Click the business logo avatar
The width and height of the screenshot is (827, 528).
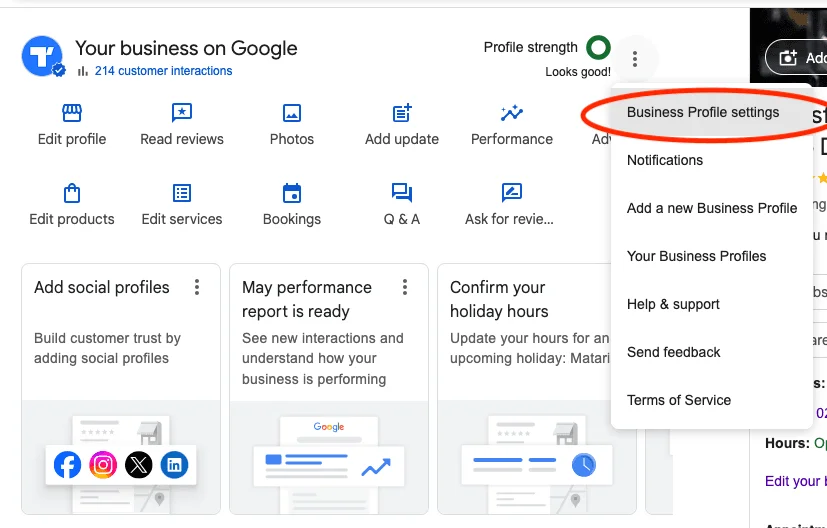click(43, 56)
